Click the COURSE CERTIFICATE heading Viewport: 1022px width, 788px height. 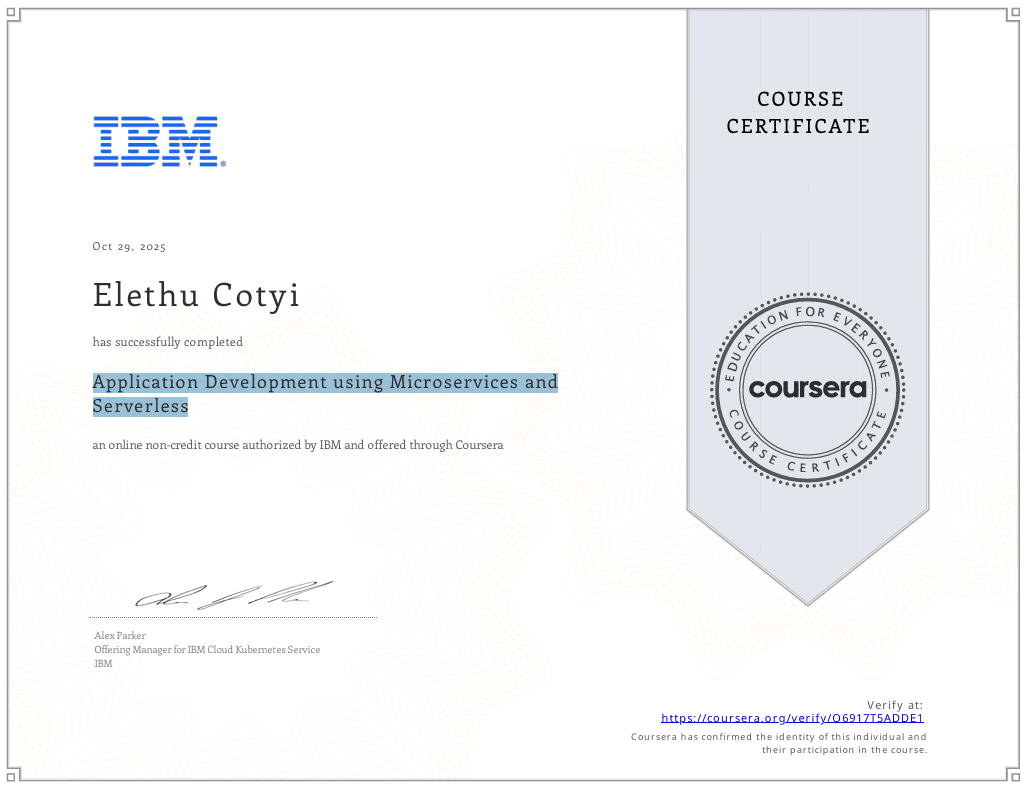[798, 113]
